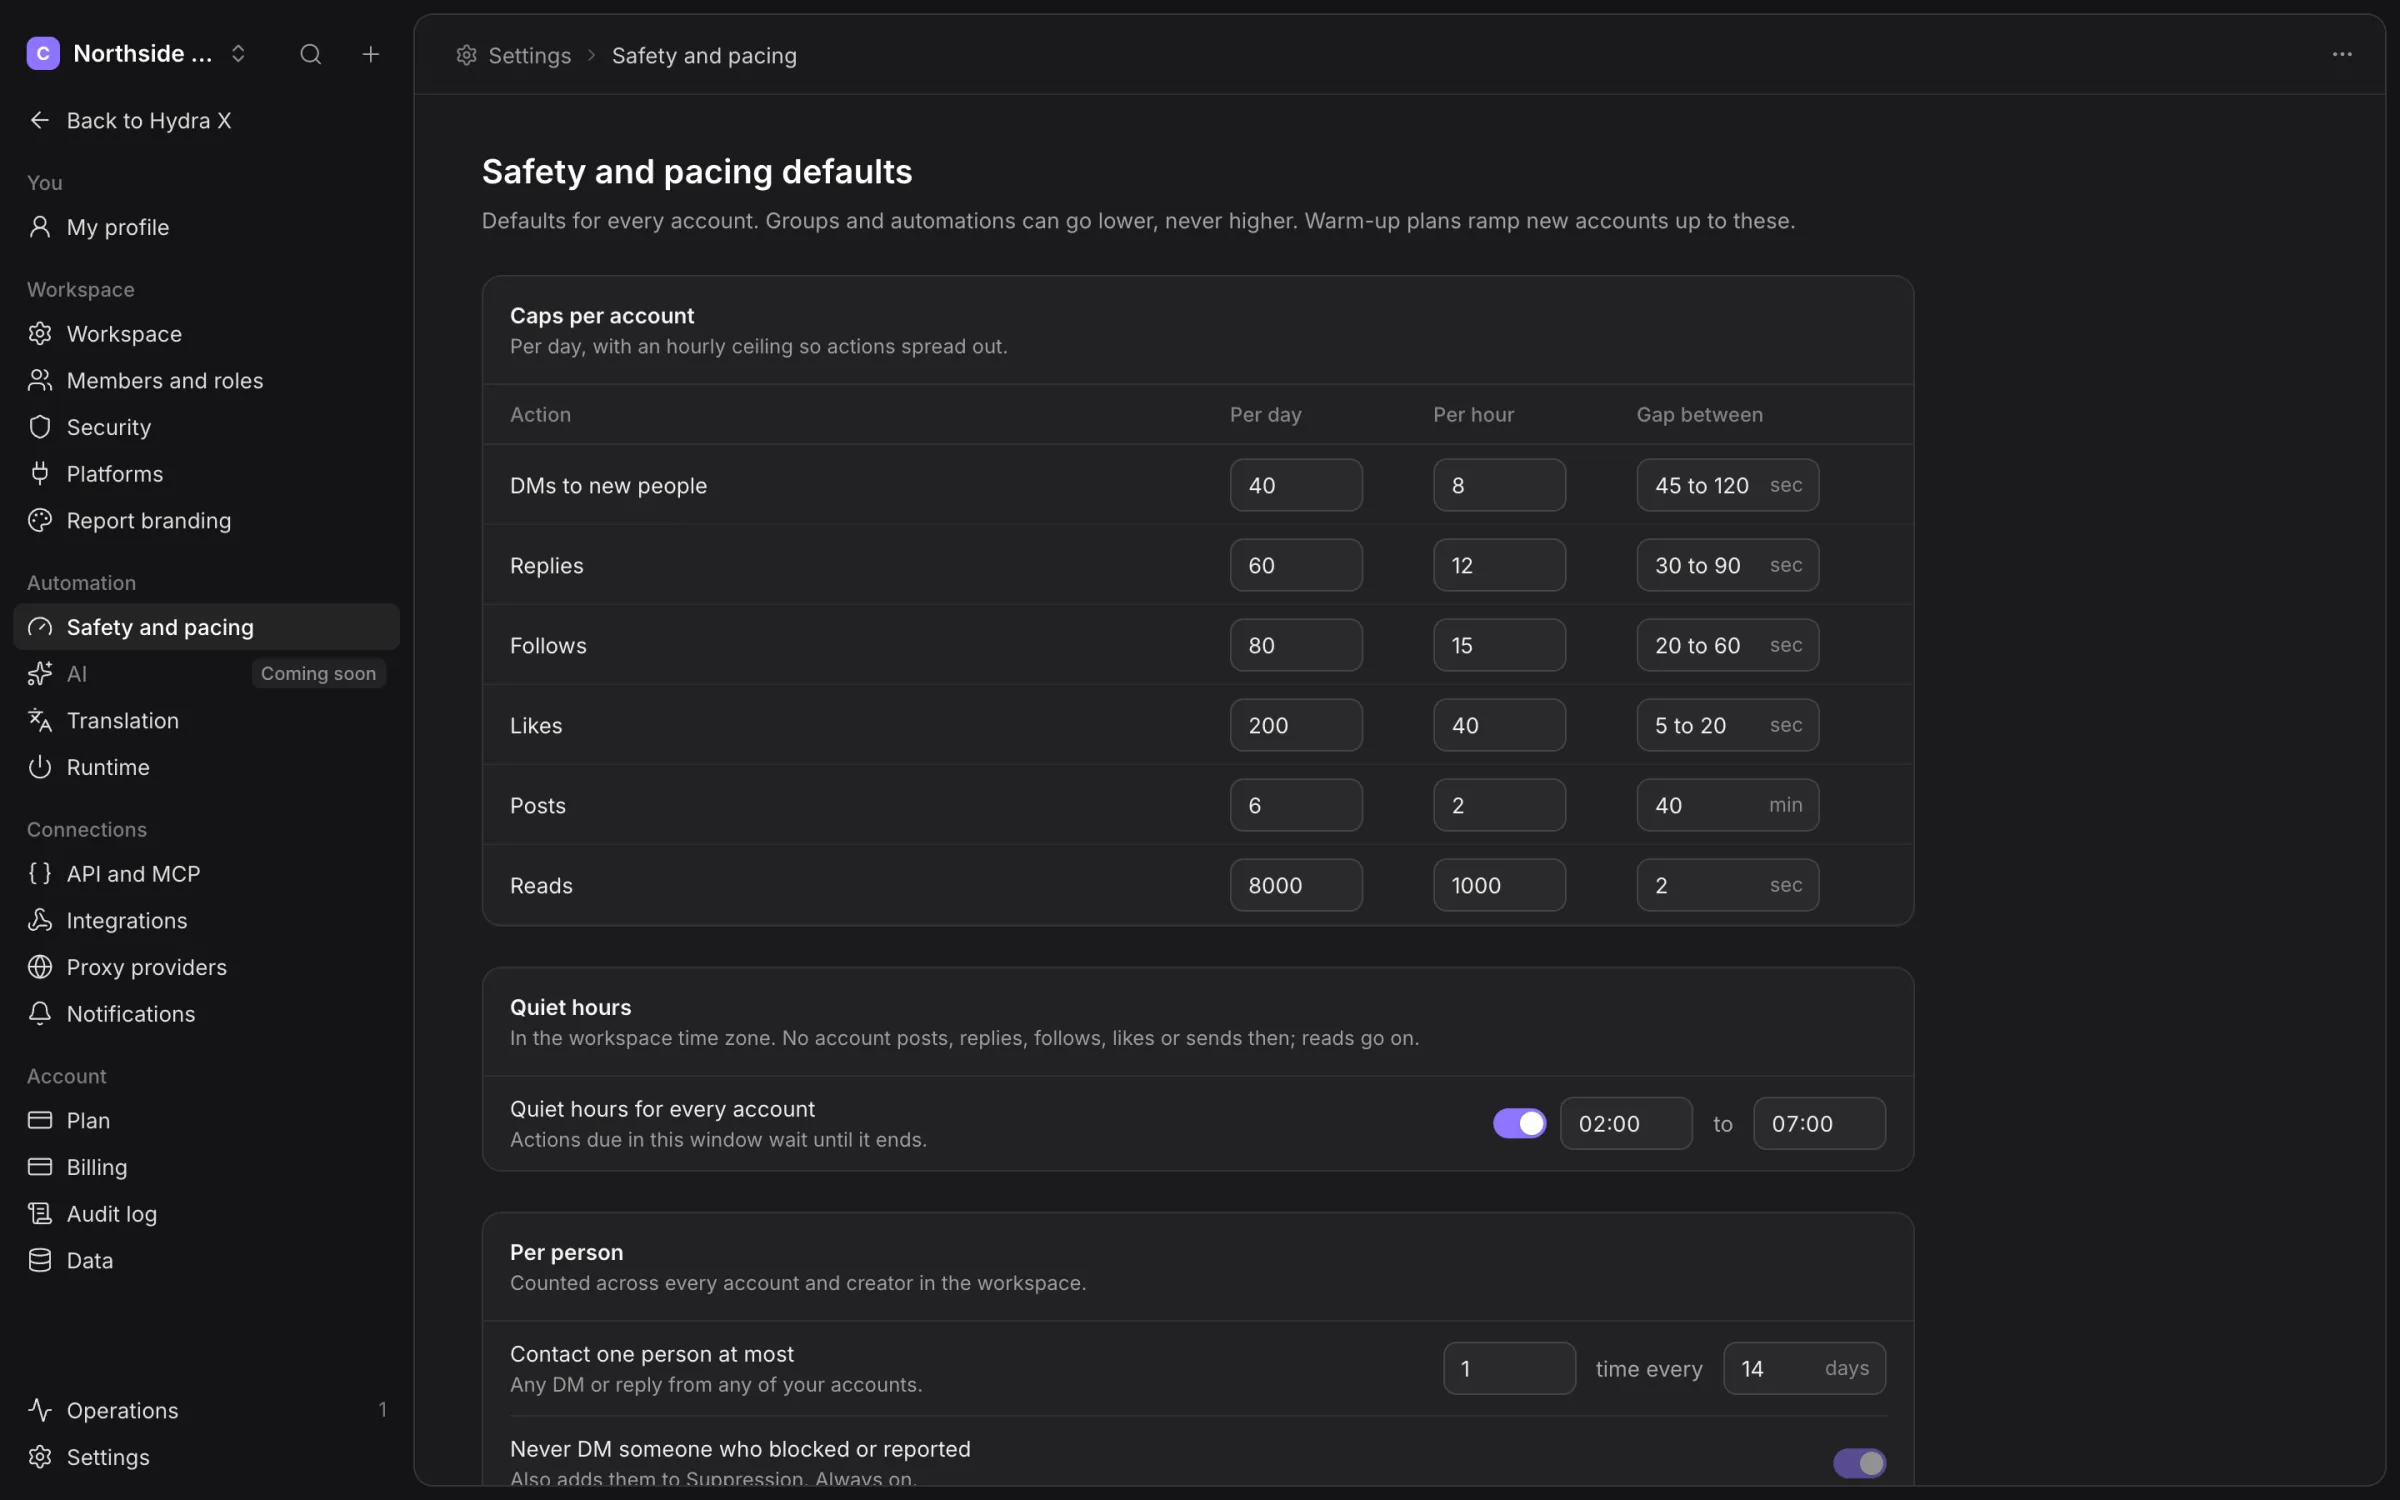Screen dimensions: 2400x1500
Task: Click the Proxy providers globe icon
Action: tap(40, 967)
